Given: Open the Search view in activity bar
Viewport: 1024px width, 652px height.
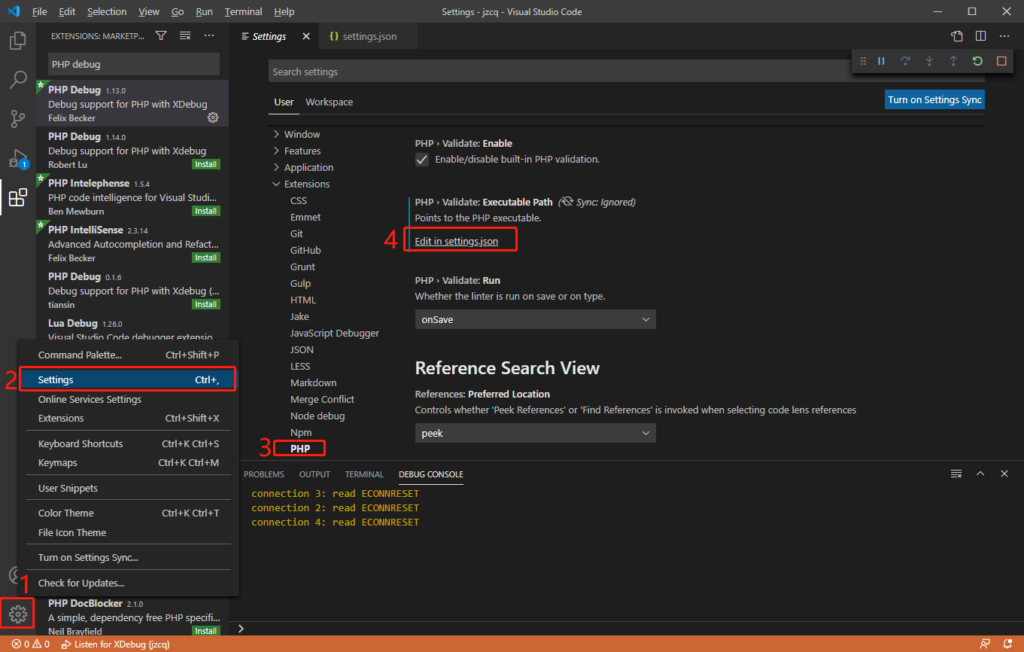Looking at the screenshot, I should pyautogui.click(x=18, y=80).
